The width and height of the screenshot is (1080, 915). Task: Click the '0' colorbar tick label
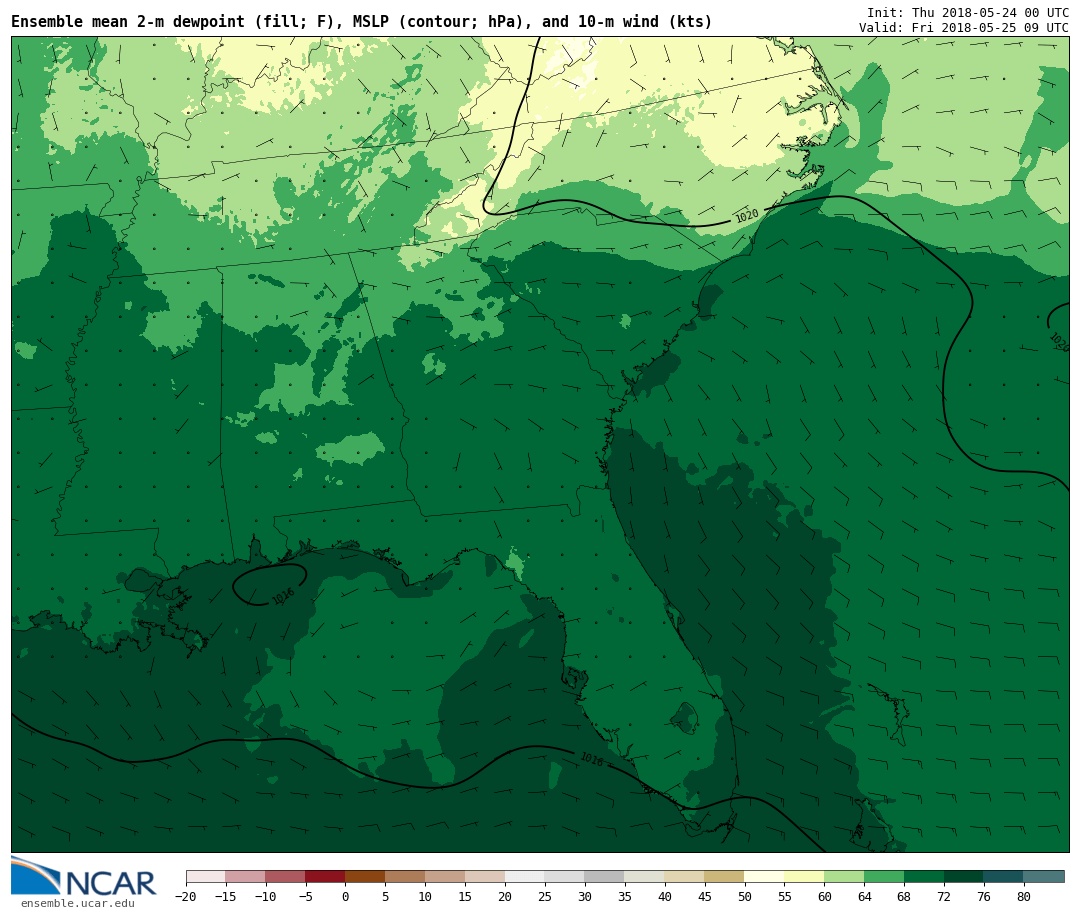(x=346, y=896)
